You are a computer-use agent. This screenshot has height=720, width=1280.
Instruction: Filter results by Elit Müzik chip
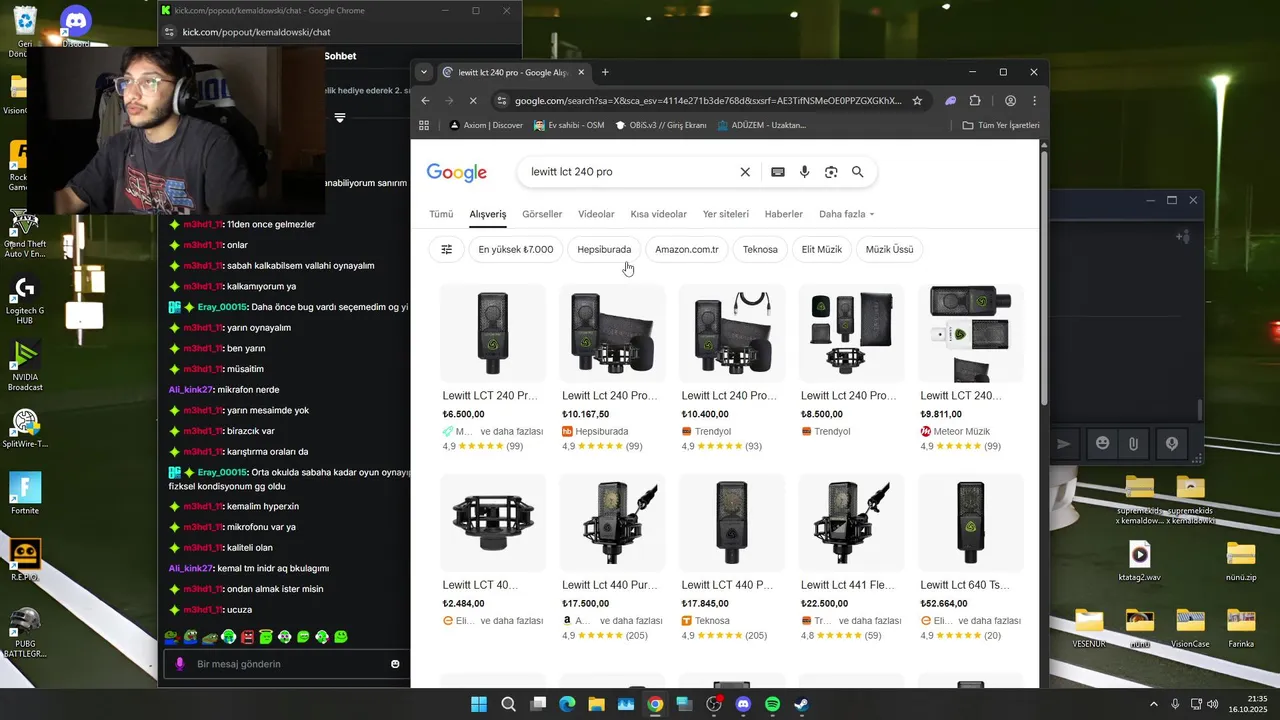821,249
